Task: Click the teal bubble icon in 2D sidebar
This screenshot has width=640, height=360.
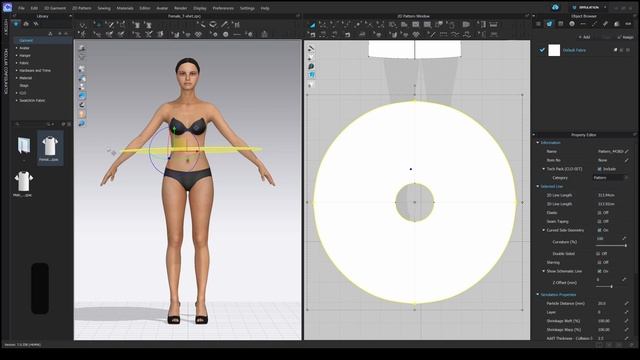Action: (311, 66)
